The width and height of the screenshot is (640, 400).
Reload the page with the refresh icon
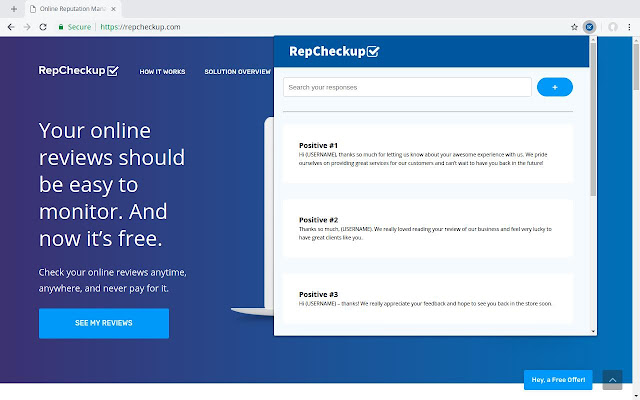[x=43, y=27]
